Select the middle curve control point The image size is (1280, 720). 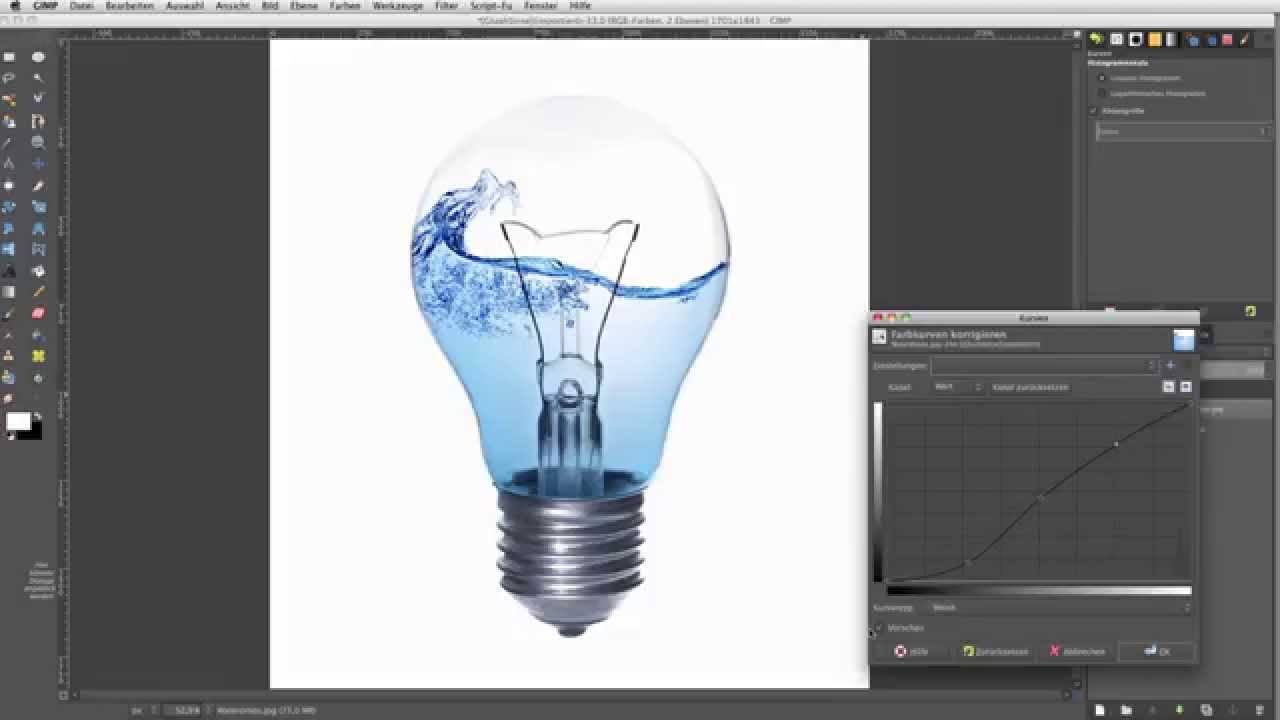click(x=1040, y=498)
